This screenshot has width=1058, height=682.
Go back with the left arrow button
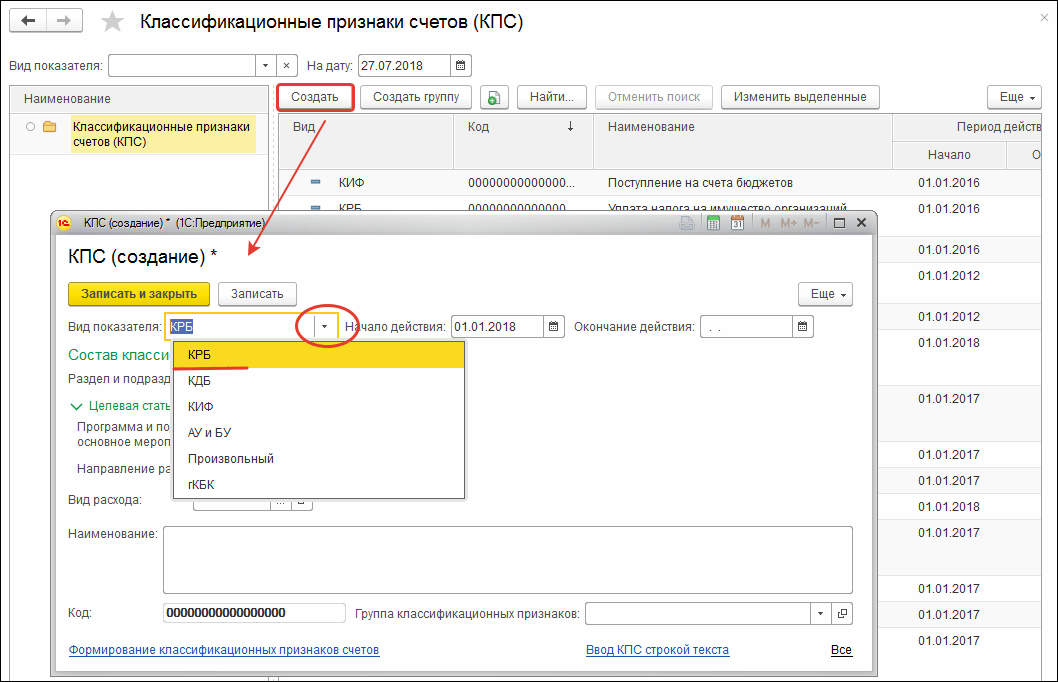coord(28,21)
